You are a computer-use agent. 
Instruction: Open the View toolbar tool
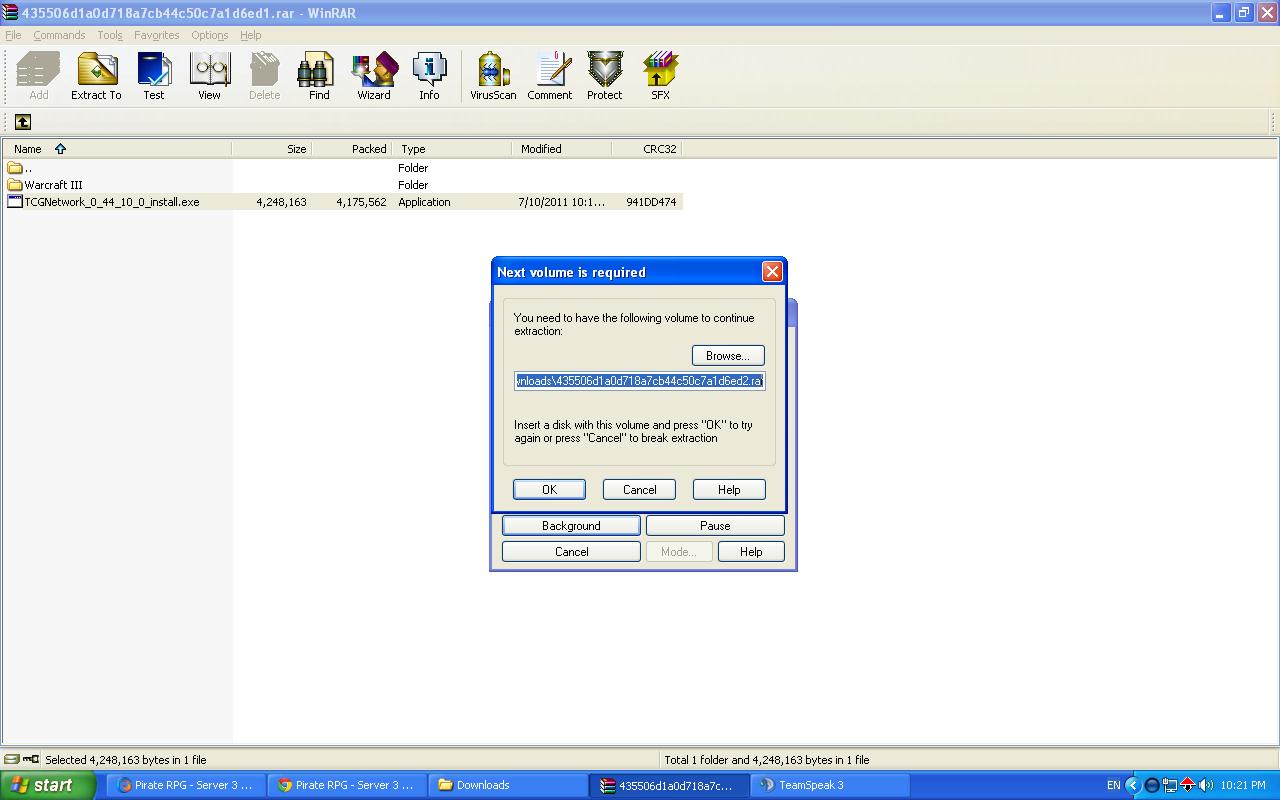[x=209, y=76]
